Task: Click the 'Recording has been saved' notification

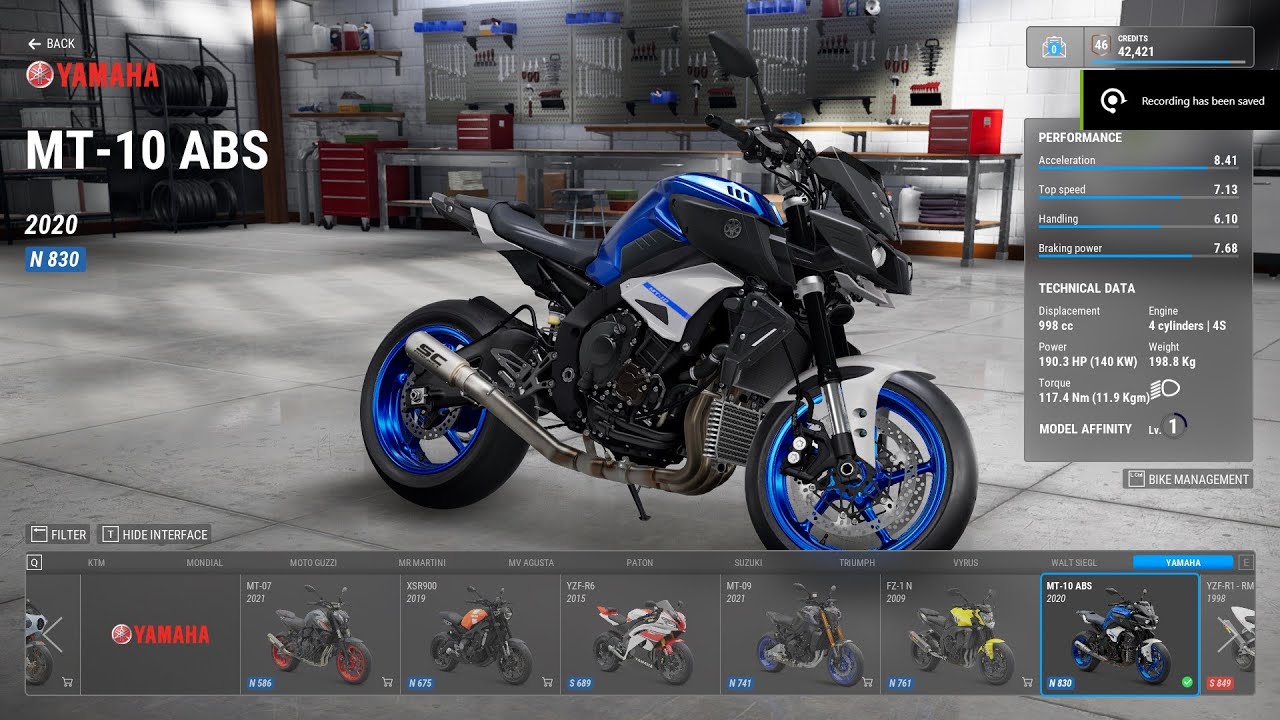Action: click(x=1181, y=101)
